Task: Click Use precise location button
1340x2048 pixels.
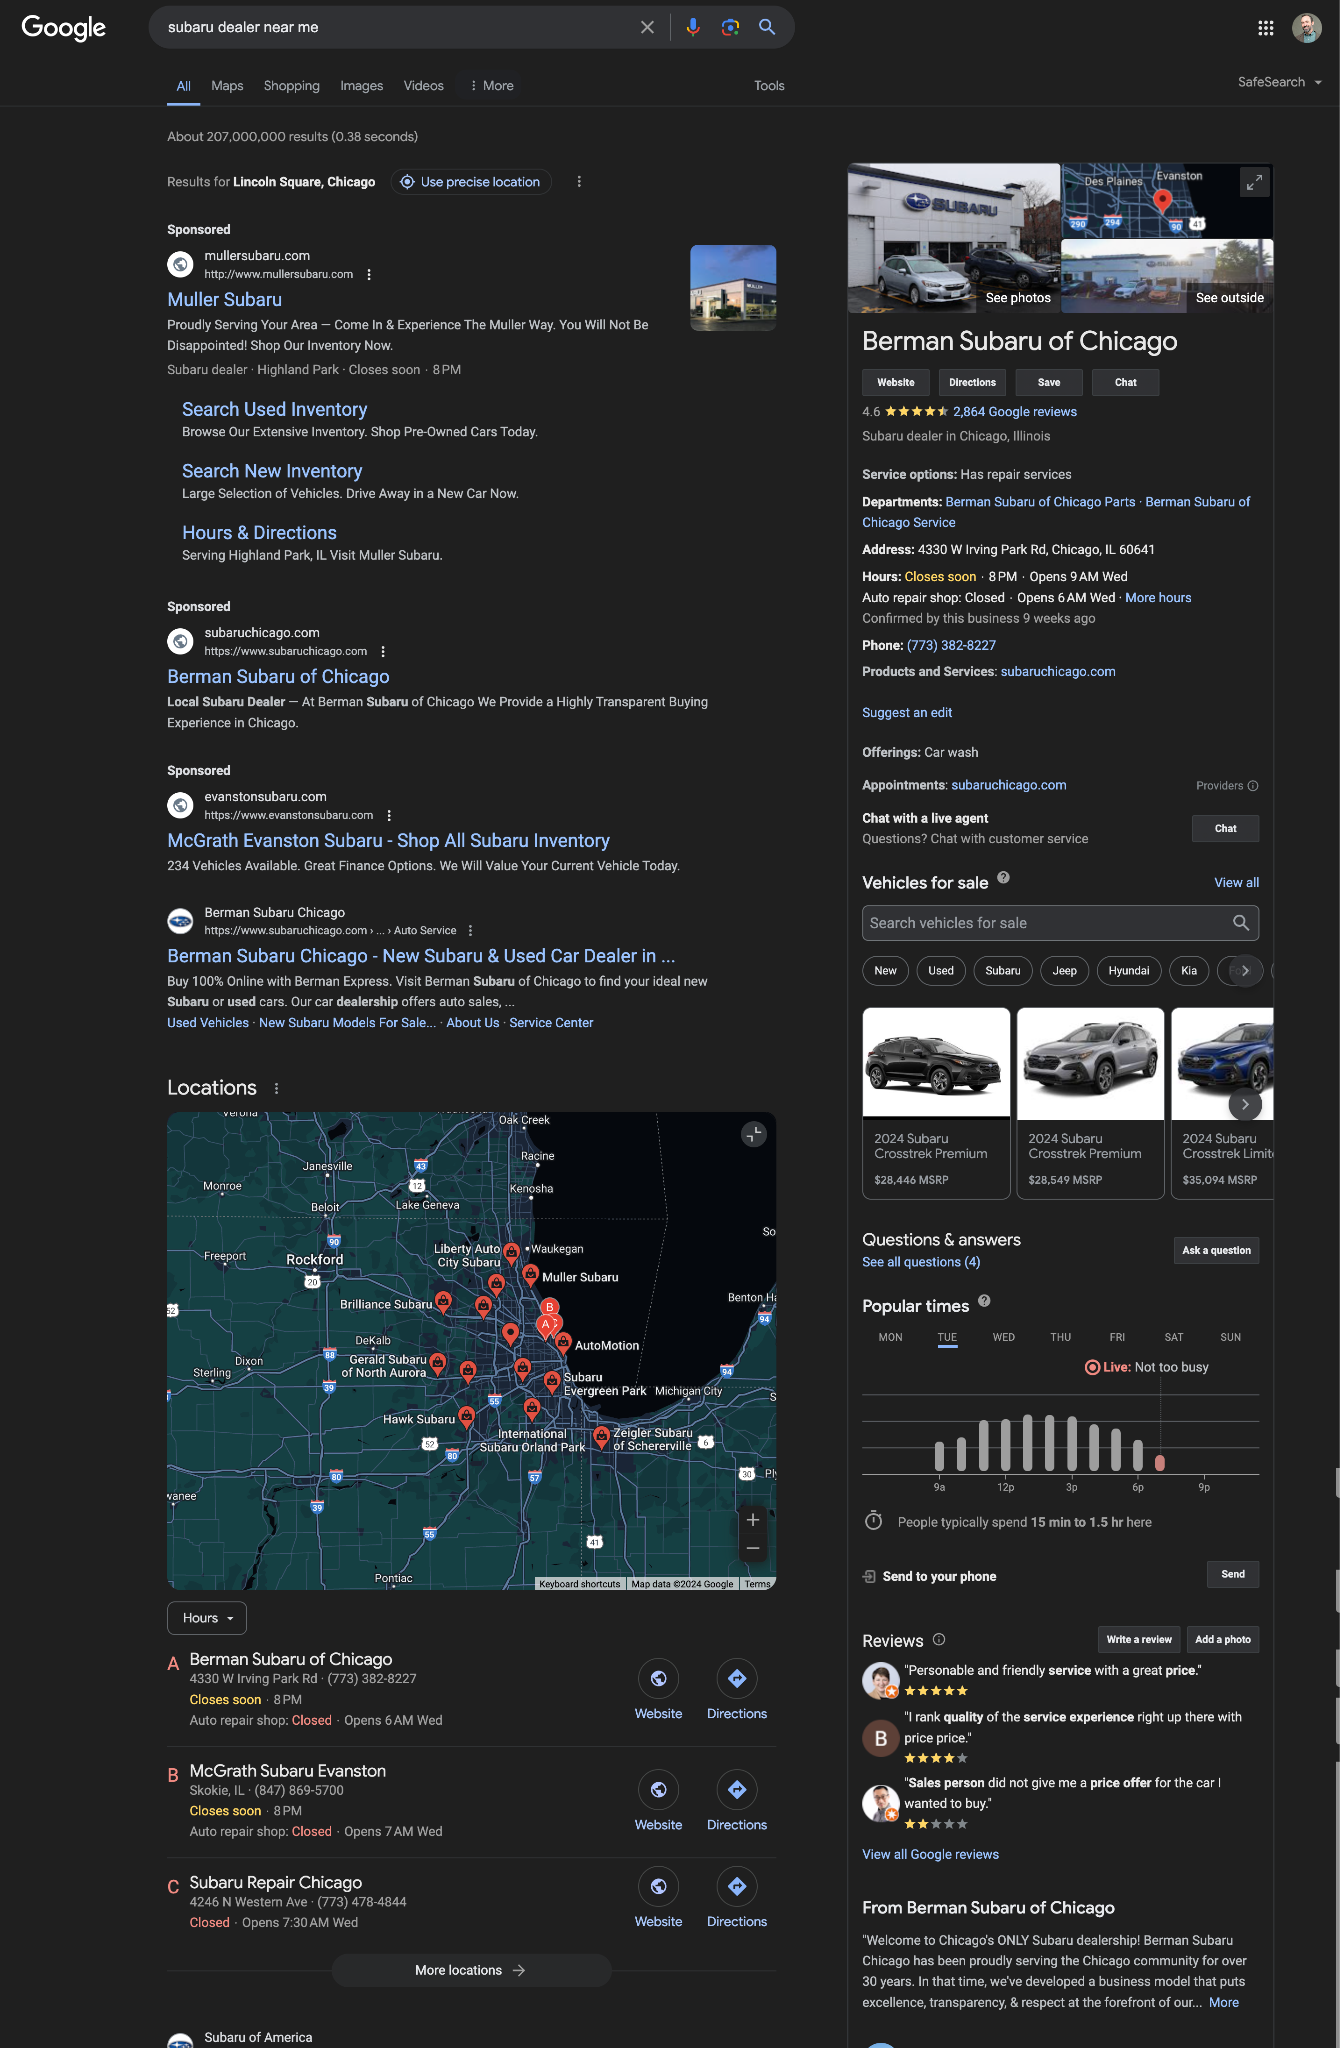Action: pyautogui.click(x=471, y=182)
